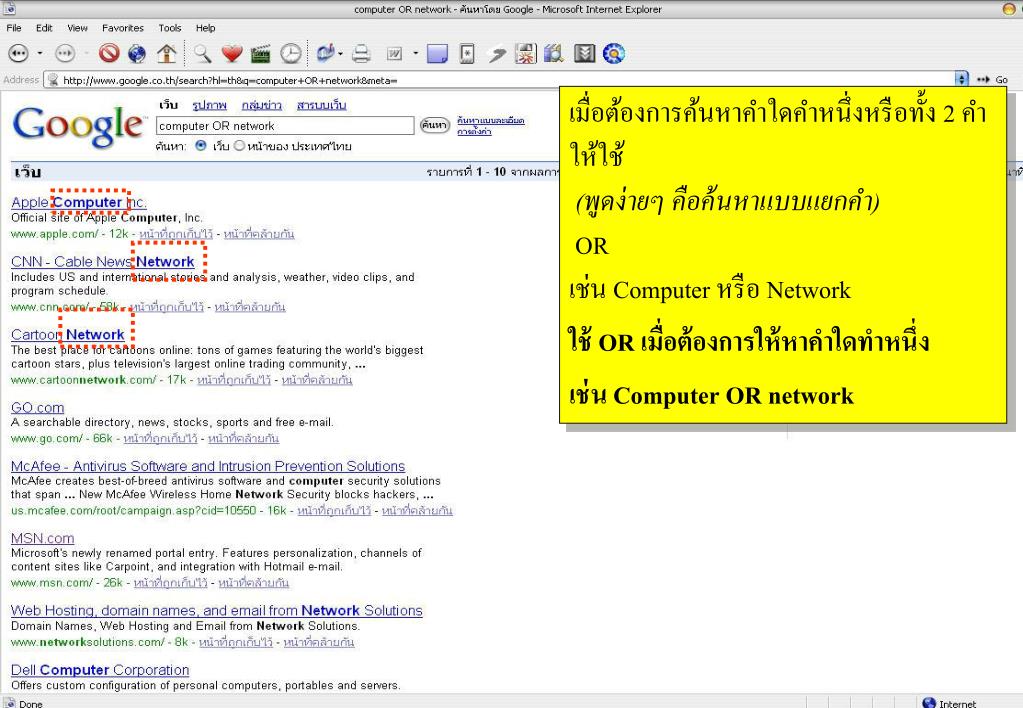Image resolution: width=1023 pixels, height=708 pixels.
Task: Open the Cartoon Network result link
Action: point(68,335)
